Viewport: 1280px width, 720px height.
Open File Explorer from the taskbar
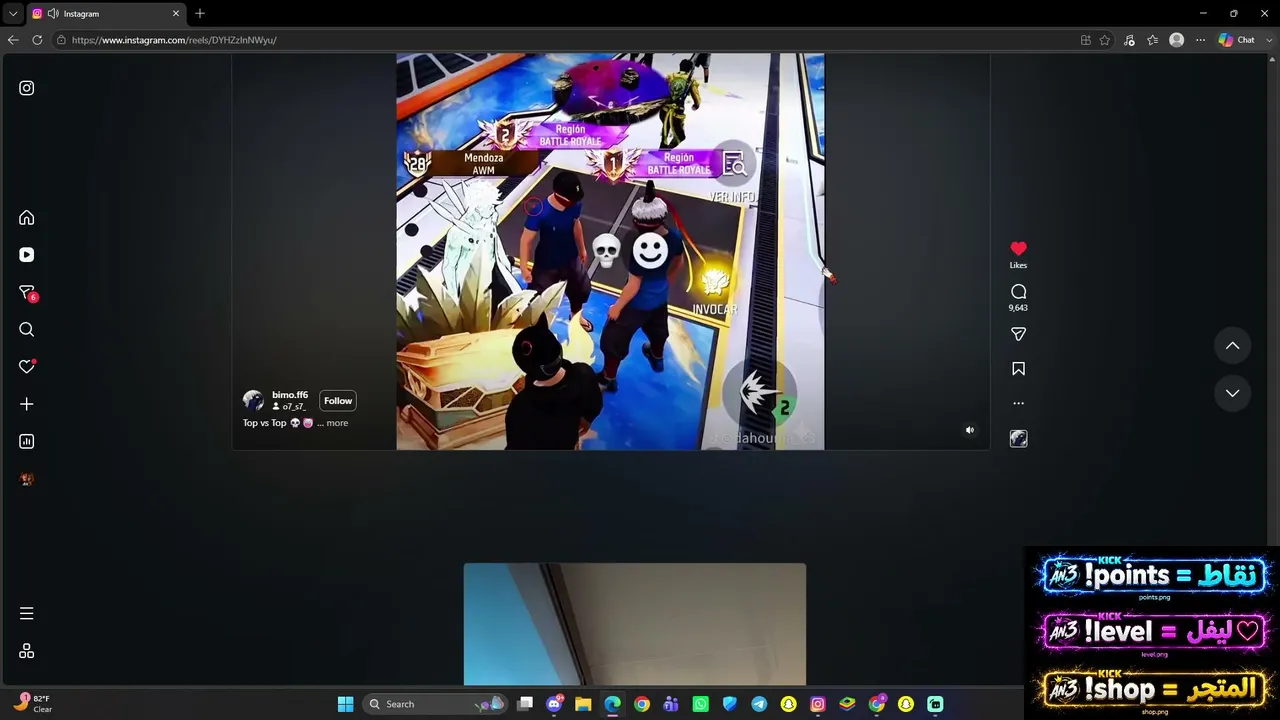click(583, 704)
